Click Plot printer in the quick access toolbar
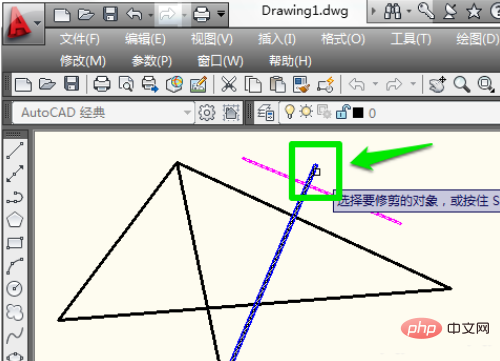500x361 pixels. click(202, 15)
